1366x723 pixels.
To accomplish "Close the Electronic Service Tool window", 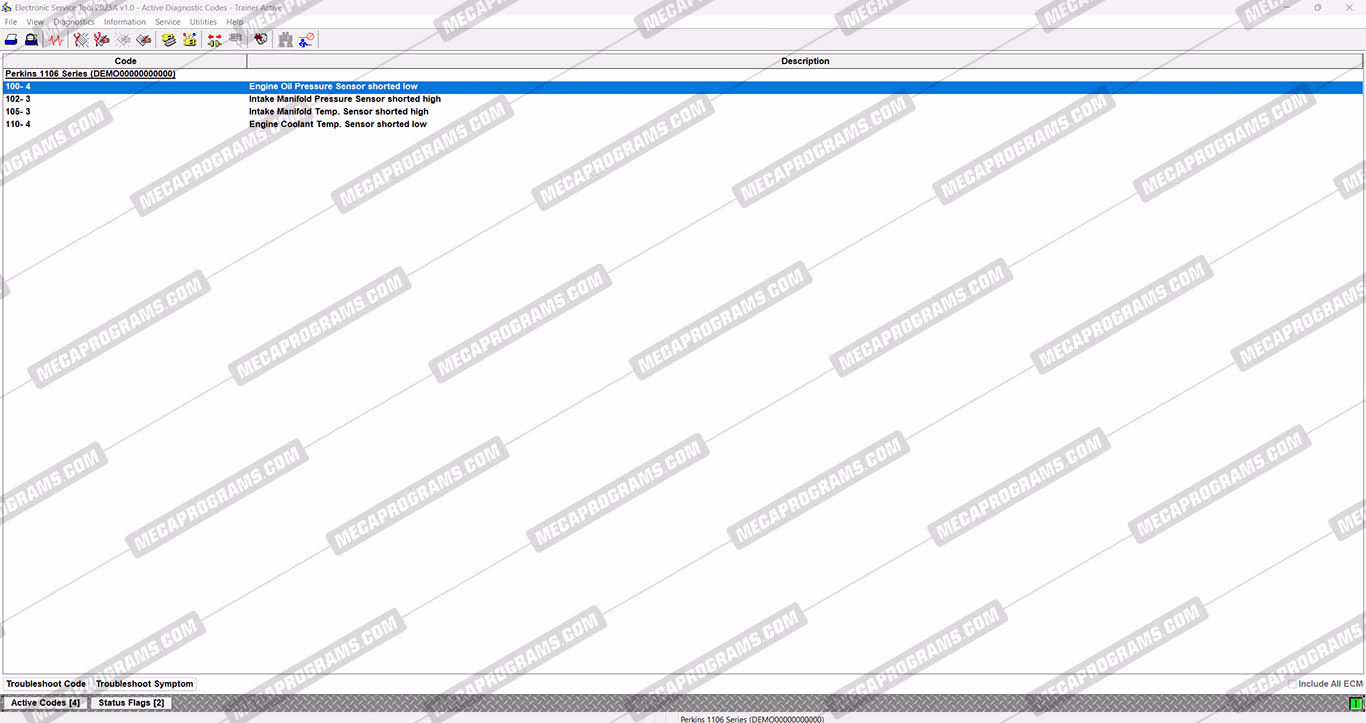I will pyautogui.click(x=1349, y=7).
